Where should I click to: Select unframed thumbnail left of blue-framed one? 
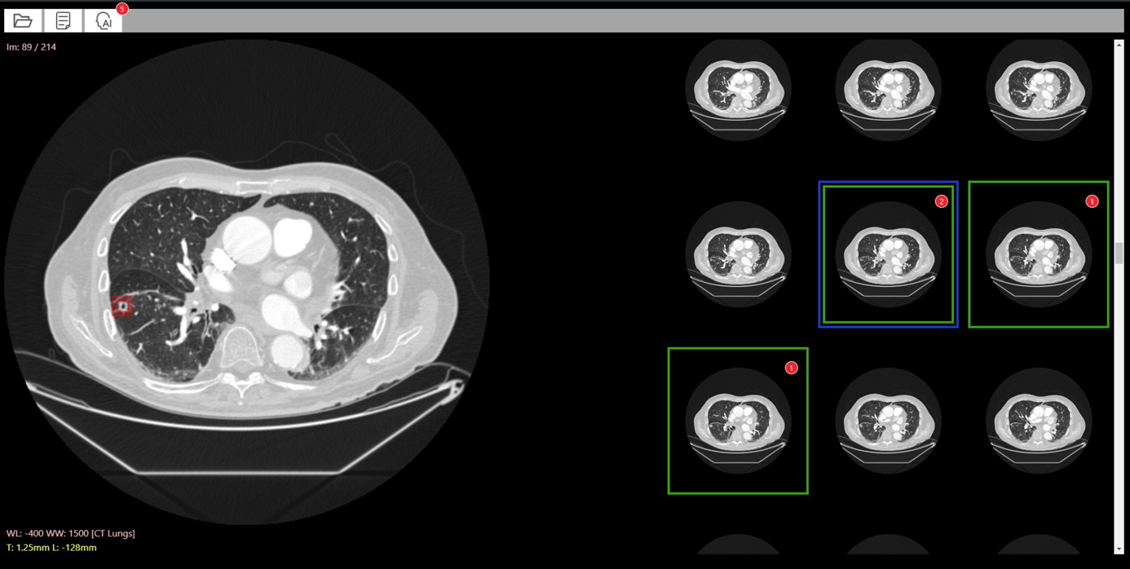738,254
